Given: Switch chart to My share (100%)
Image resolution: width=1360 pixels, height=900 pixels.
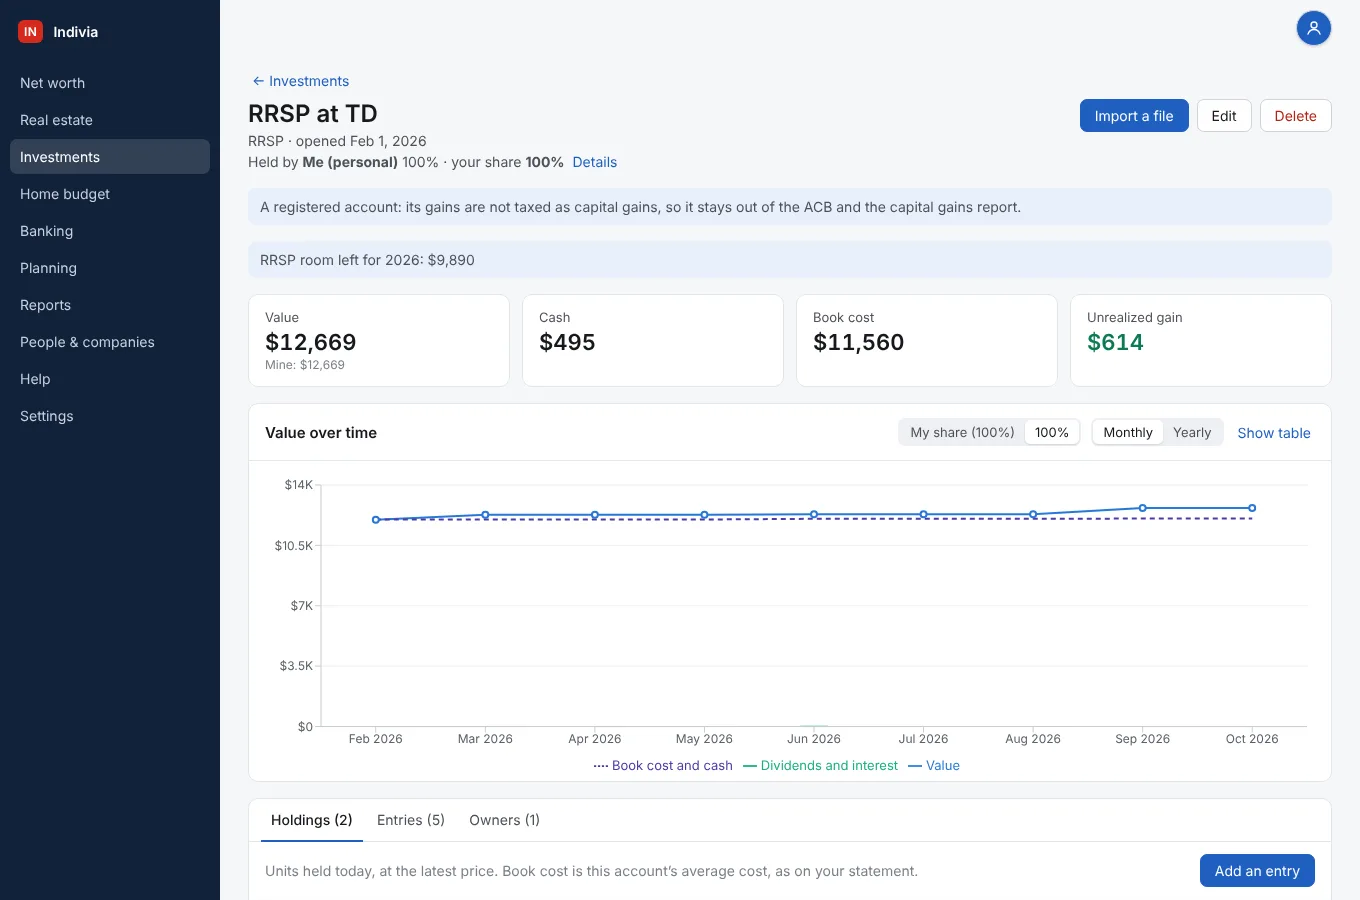Looking at the screenshot, I should pos(962,433).
